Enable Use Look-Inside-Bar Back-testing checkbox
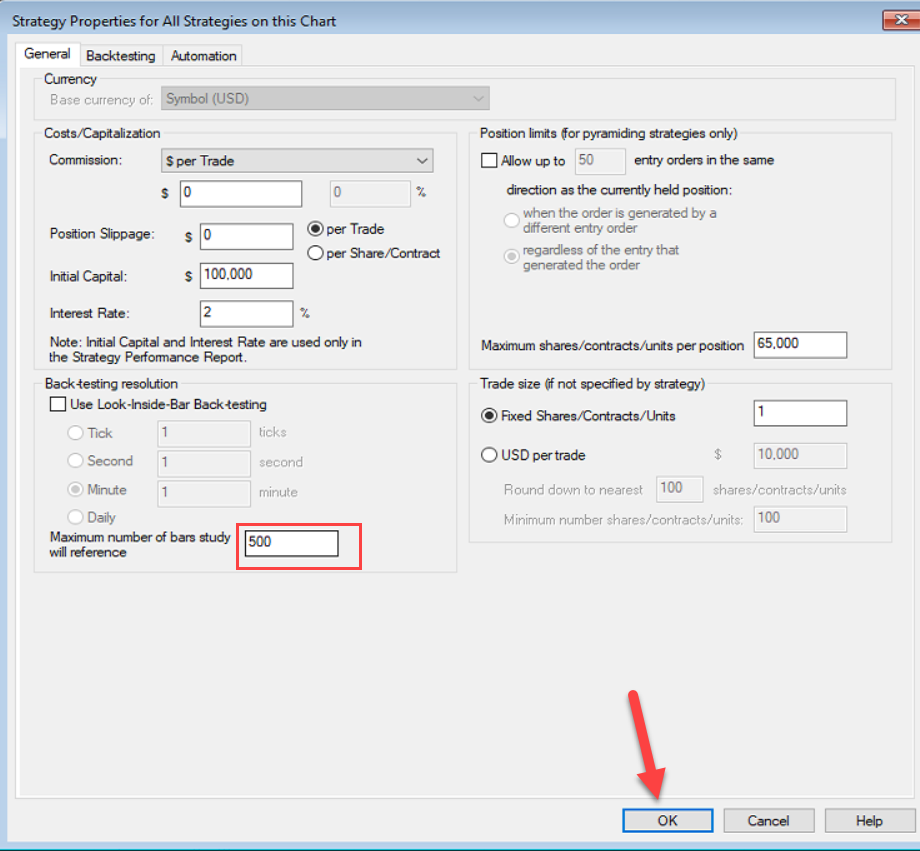 coord(58,405)
